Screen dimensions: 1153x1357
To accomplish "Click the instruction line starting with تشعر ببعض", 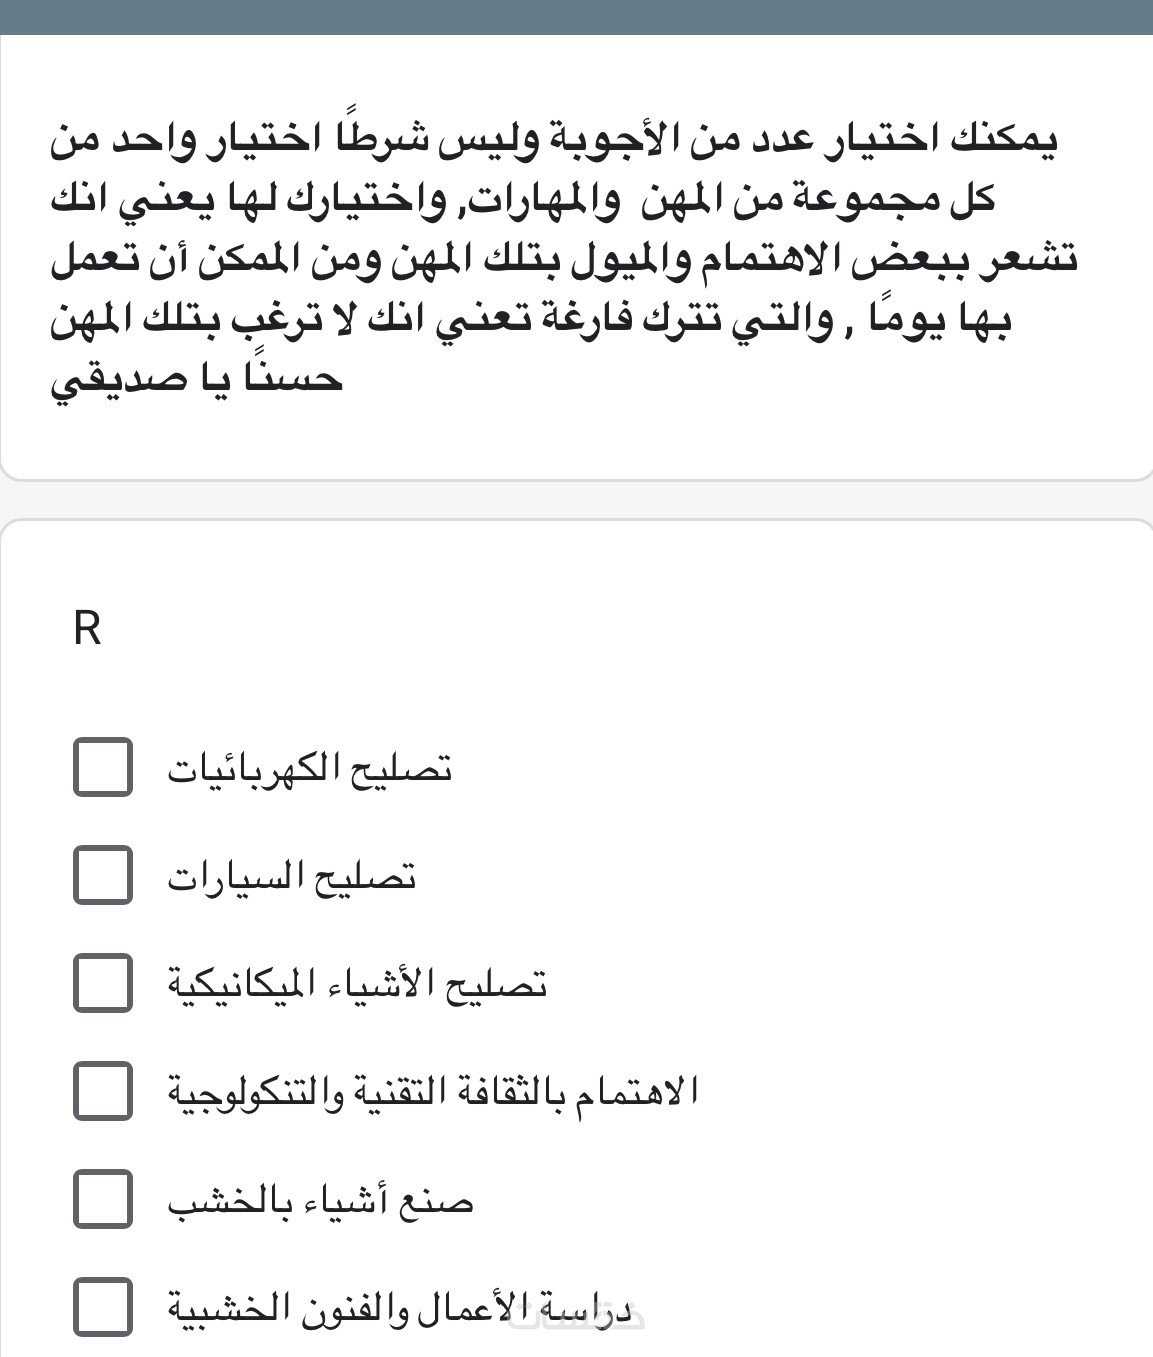I will [565, 261].
